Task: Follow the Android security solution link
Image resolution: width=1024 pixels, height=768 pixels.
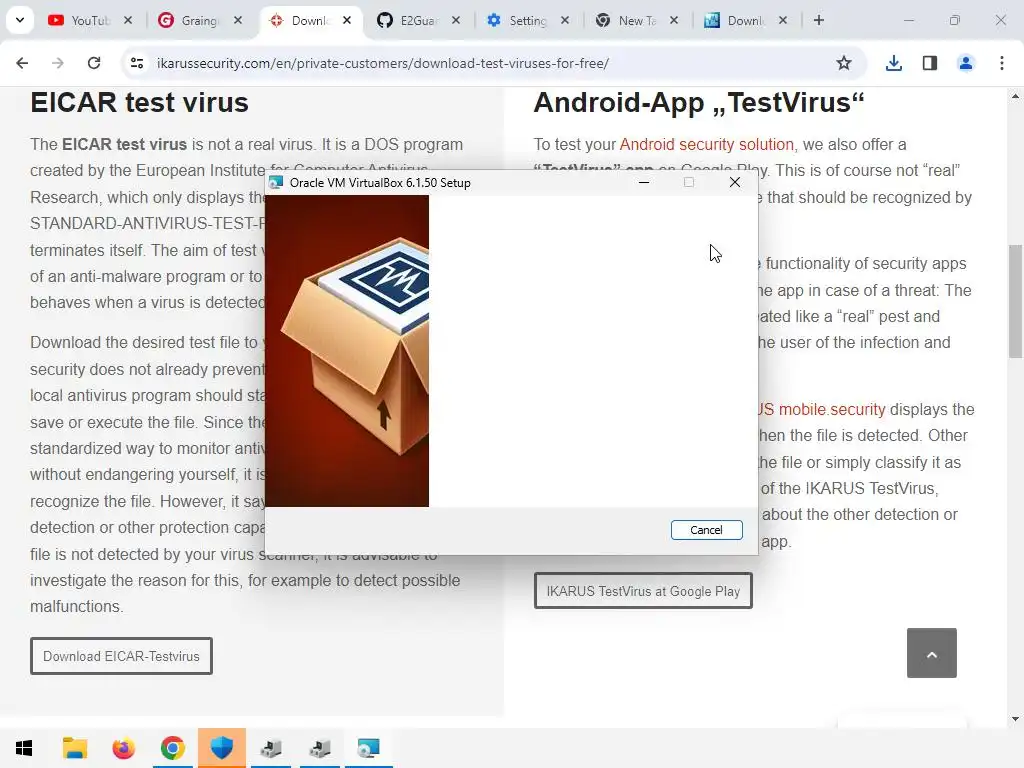Action: [707, 144]
